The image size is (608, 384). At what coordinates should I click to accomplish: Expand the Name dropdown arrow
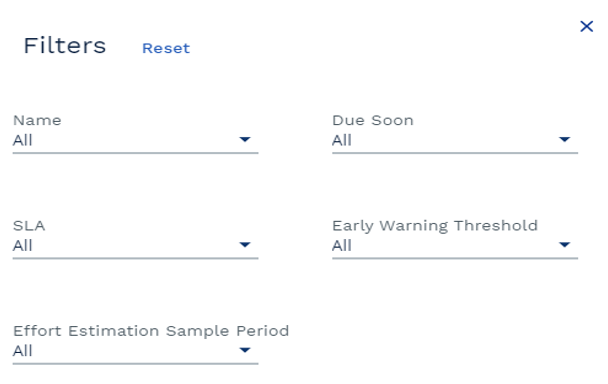tap(245, 139)
